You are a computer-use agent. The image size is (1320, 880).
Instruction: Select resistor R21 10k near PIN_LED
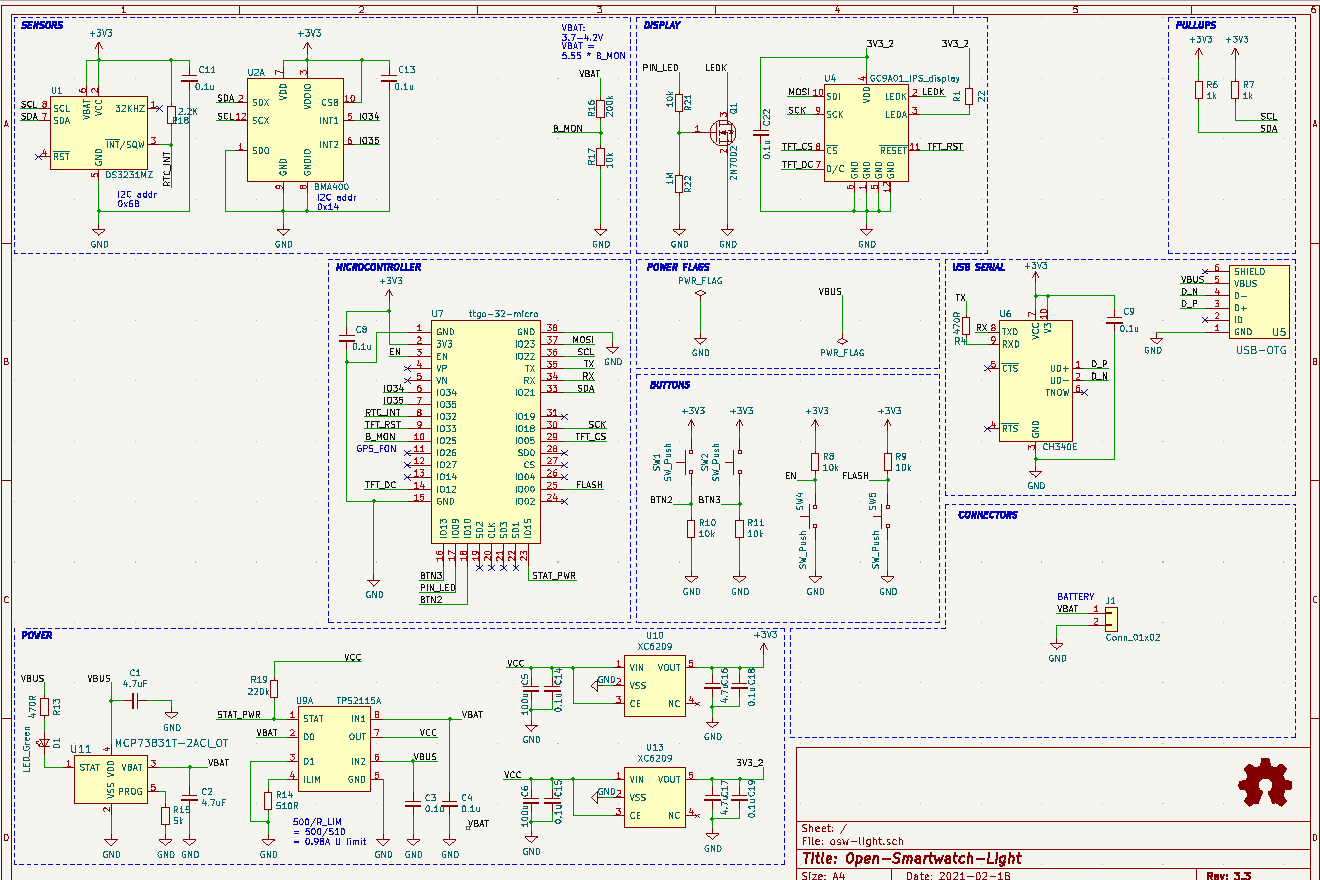(x=679, y=102)
